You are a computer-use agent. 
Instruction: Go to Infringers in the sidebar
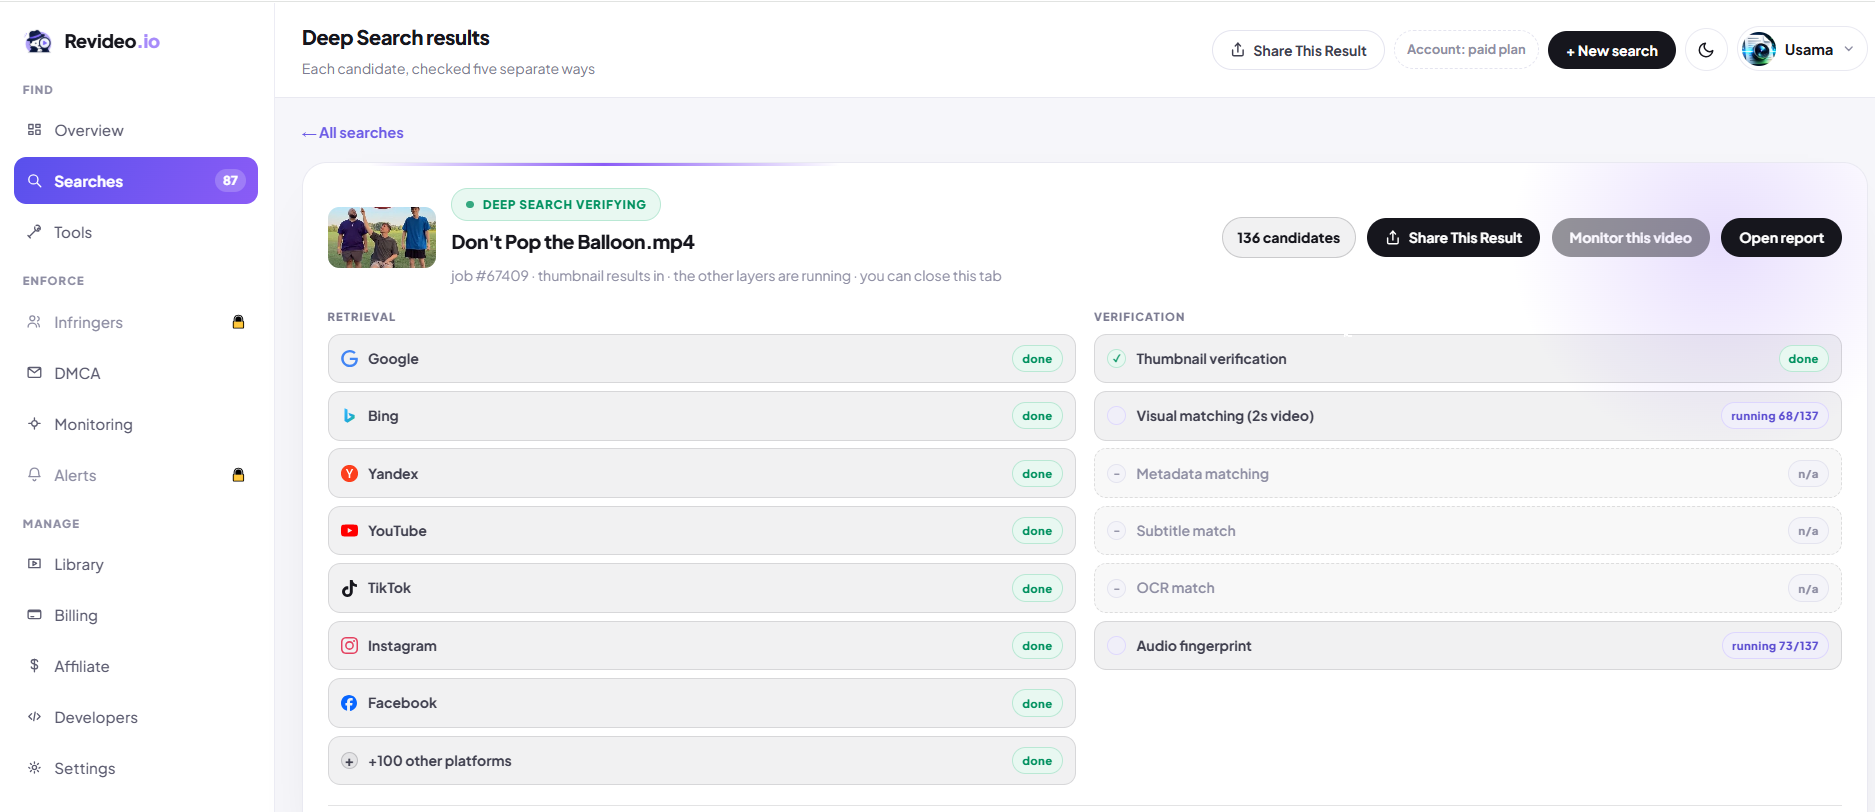pyautogui.click(x=136, y=322)
